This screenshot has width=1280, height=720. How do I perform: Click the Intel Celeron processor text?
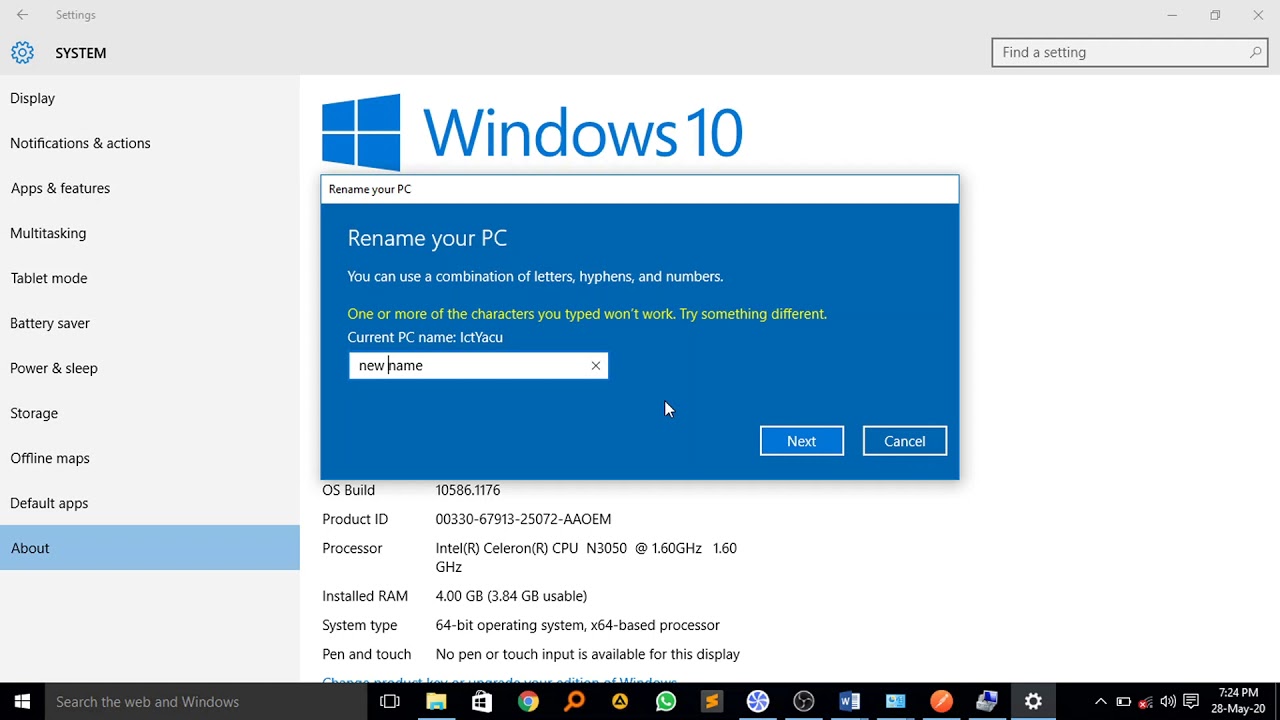point(586,557)
